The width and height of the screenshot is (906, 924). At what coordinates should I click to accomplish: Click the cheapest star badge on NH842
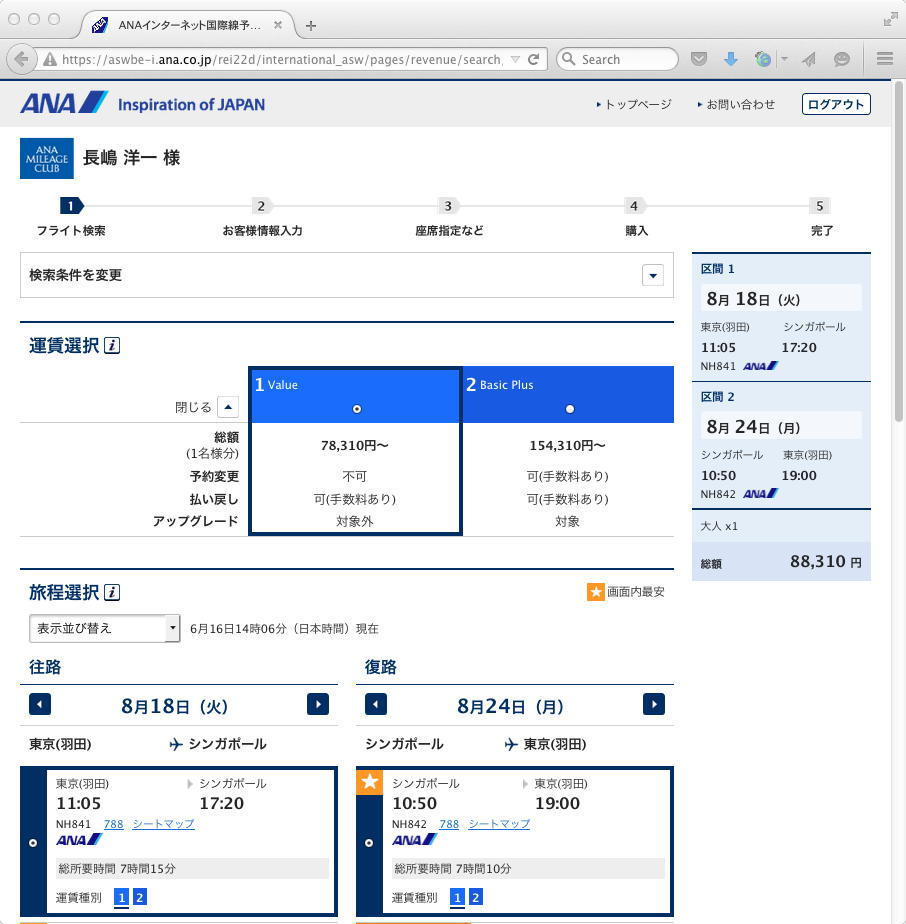[x=370, y=782]
